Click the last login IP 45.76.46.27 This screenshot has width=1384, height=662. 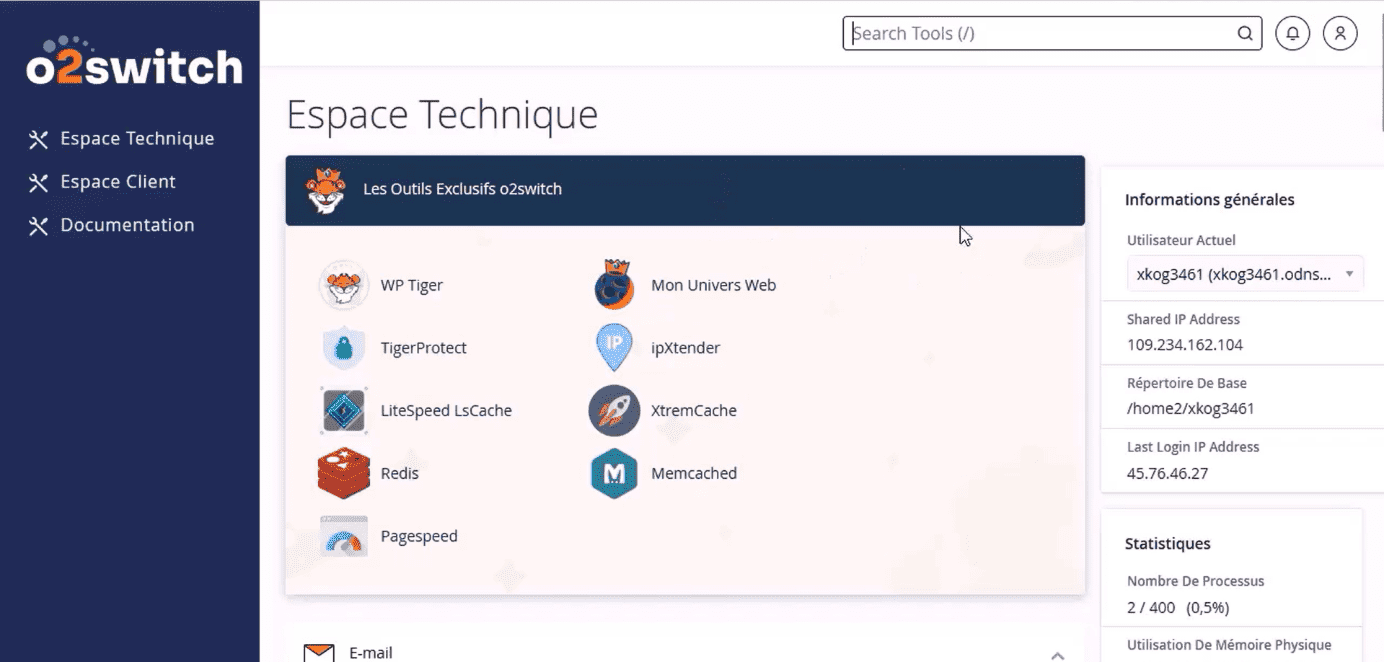pyautogui.click(x=1167, y=473)
